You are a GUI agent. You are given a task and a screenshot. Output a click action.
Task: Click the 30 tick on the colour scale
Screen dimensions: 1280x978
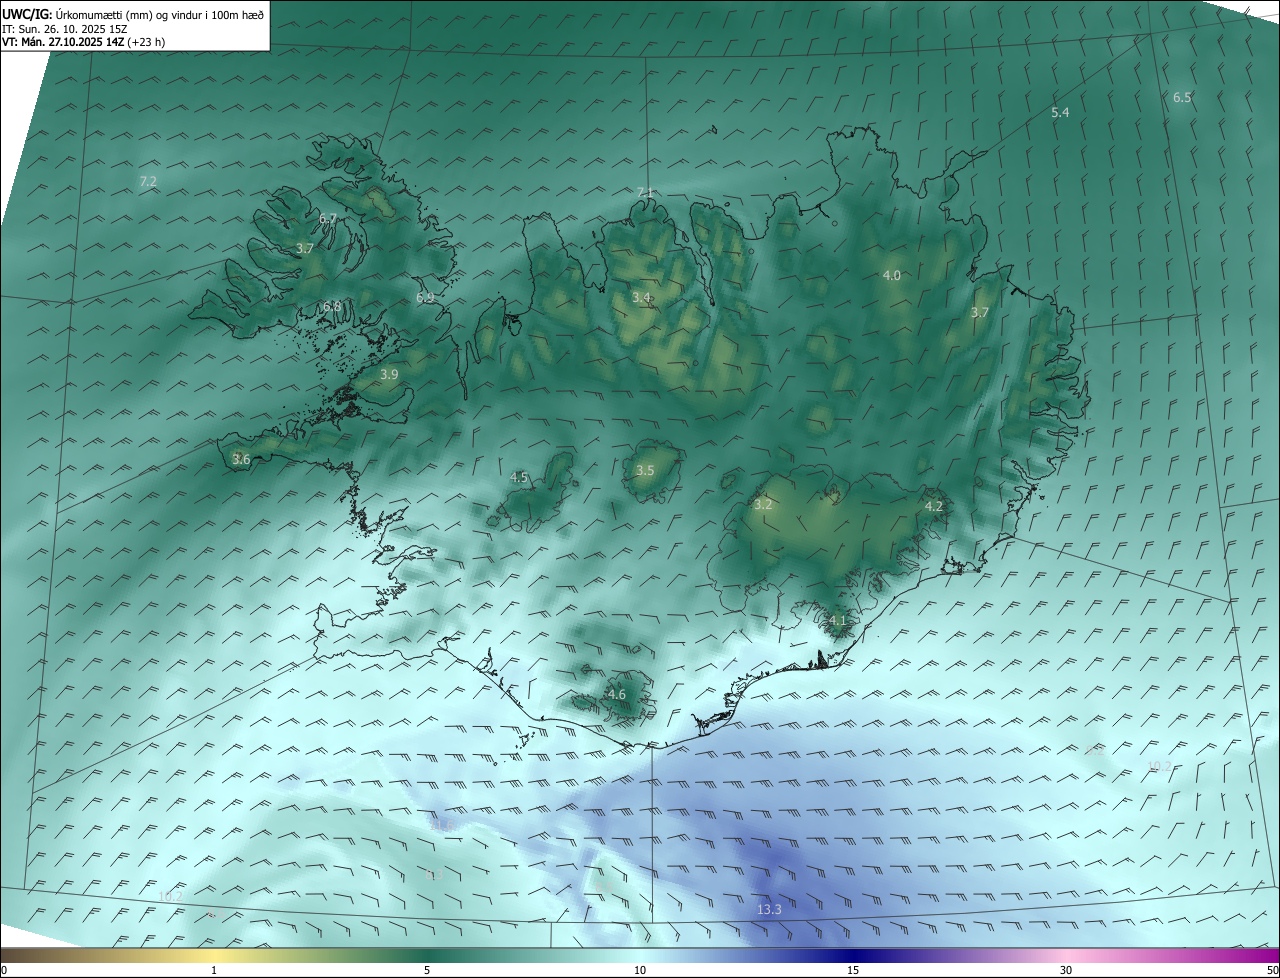click(1066, 970)
